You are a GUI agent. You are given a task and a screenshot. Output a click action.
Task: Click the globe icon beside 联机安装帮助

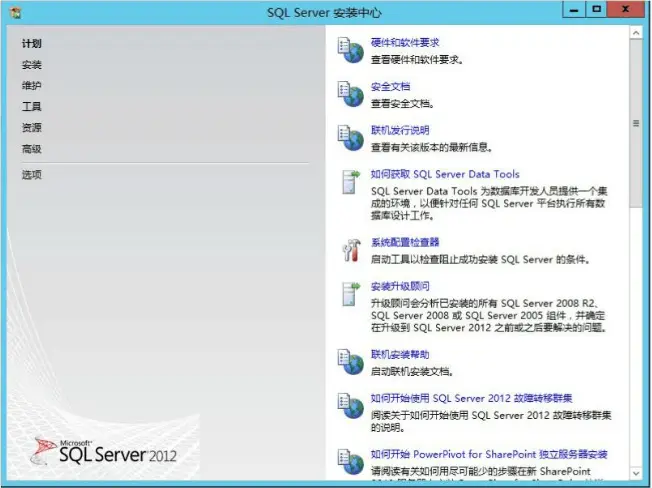click(351, 362)
